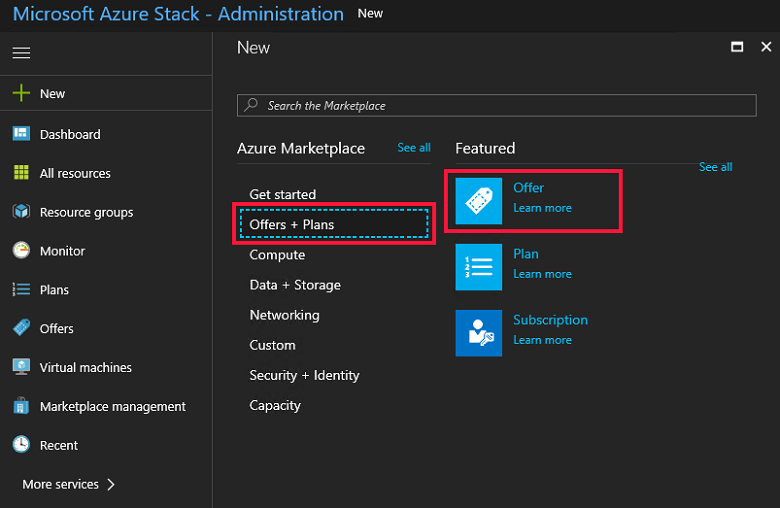
Task: Click the Marketplace management bag icon
Action: (x=21, y=406)
